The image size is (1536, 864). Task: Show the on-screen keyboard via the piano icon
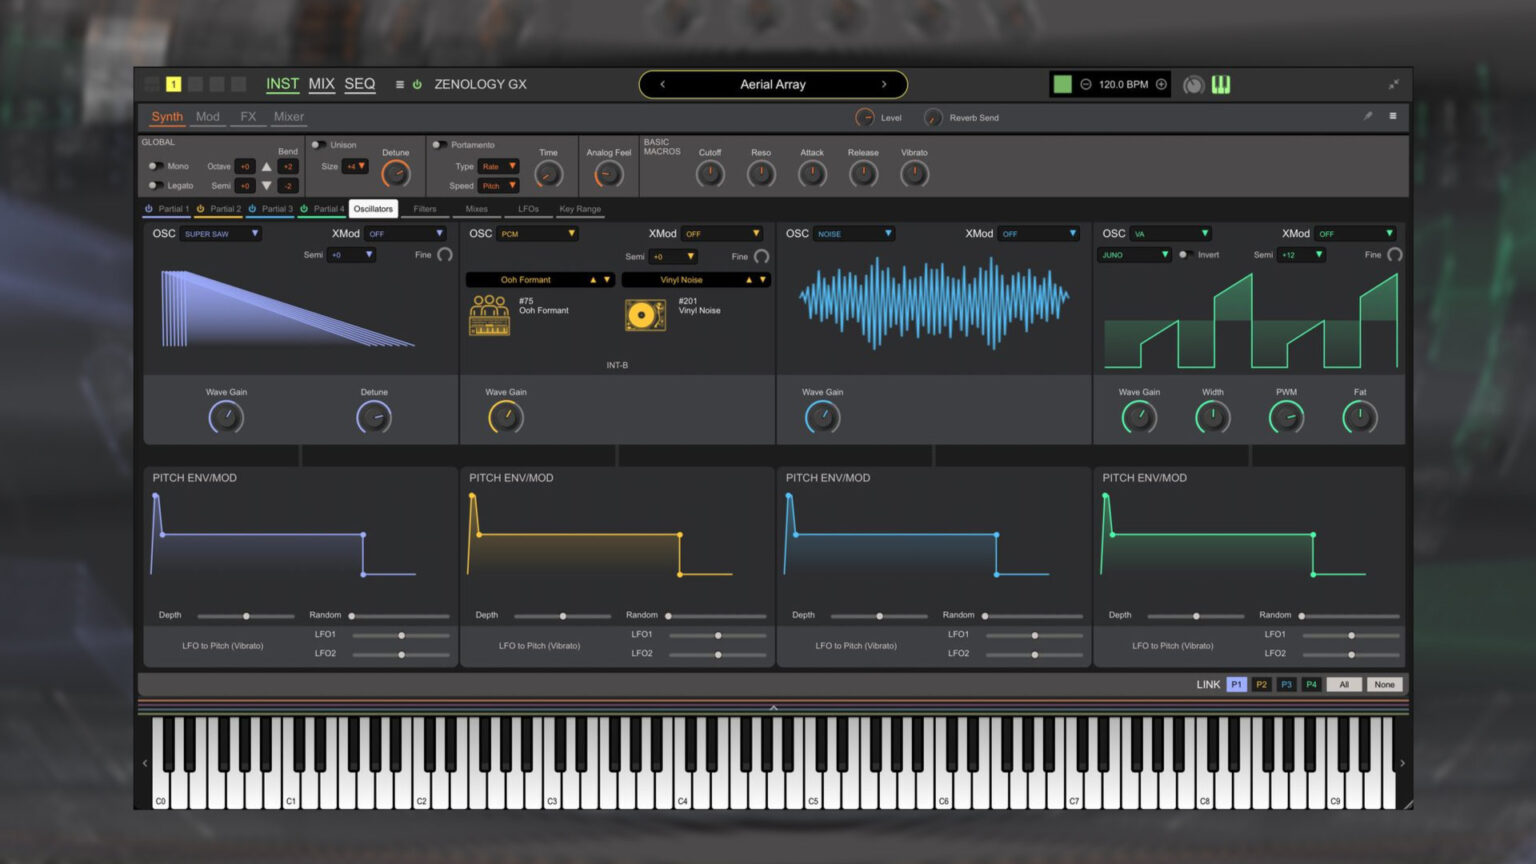pos(1221,85)
